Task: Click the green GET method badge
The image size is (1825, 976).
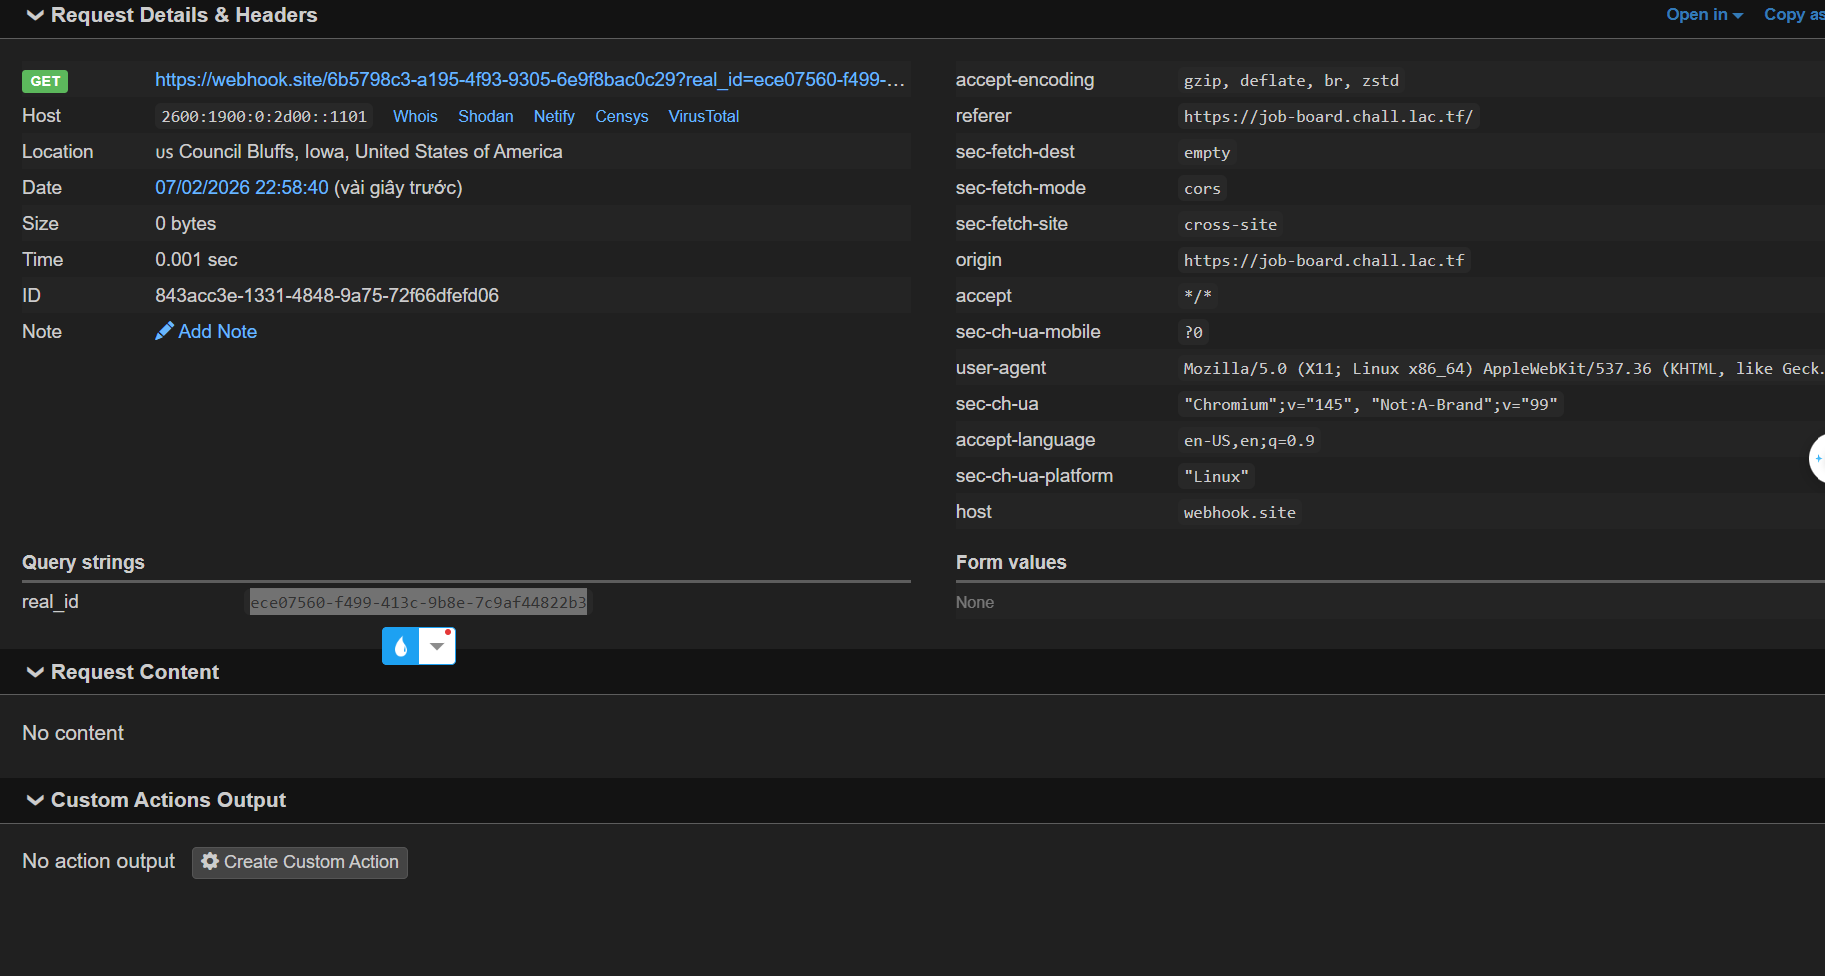Action: [x=45, y=81]
